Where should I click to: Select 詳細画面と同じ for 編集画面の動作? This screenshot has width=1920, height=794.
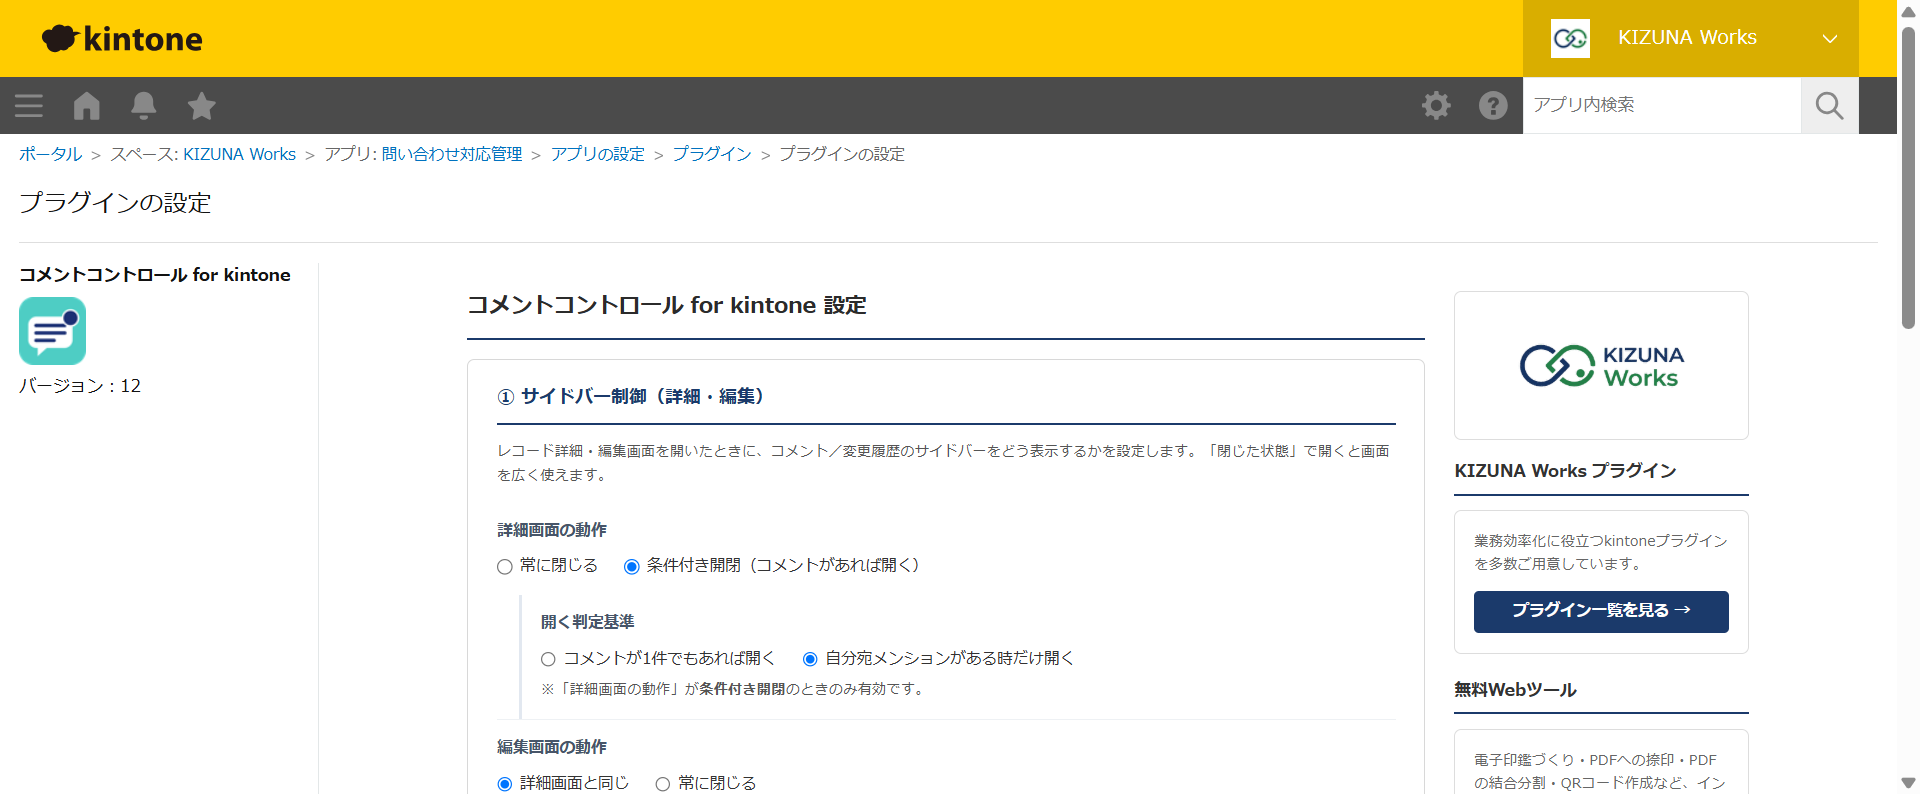tap(505, 784)
